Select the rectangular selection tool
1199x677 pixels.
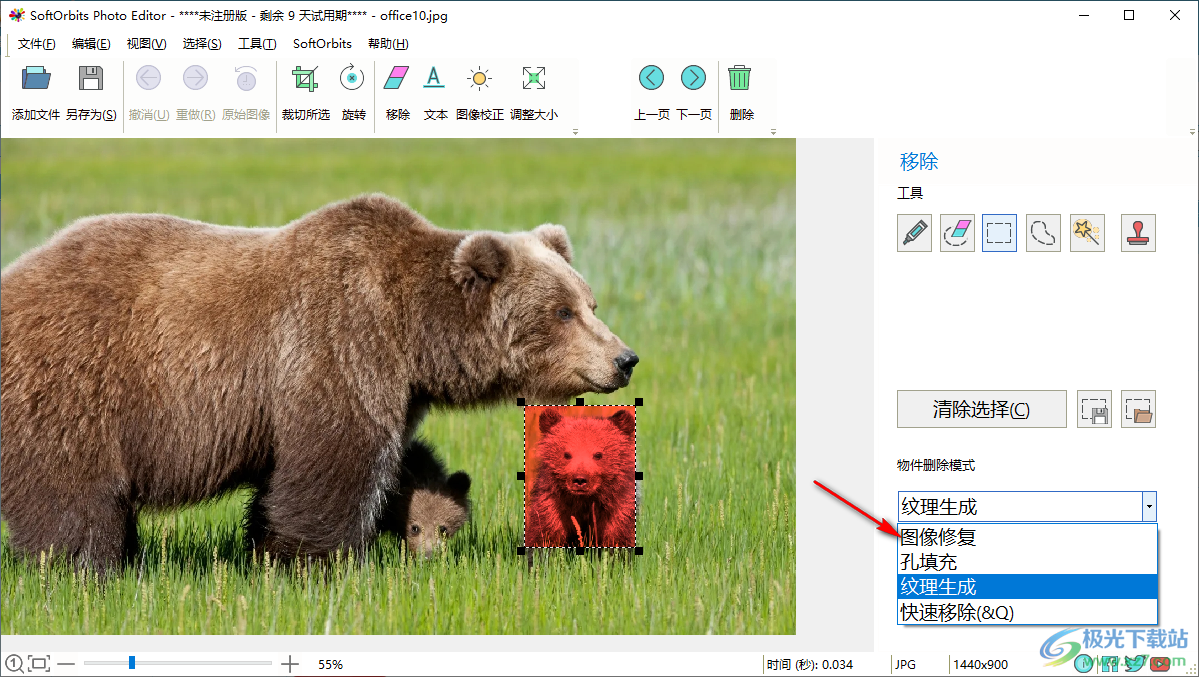999,232
